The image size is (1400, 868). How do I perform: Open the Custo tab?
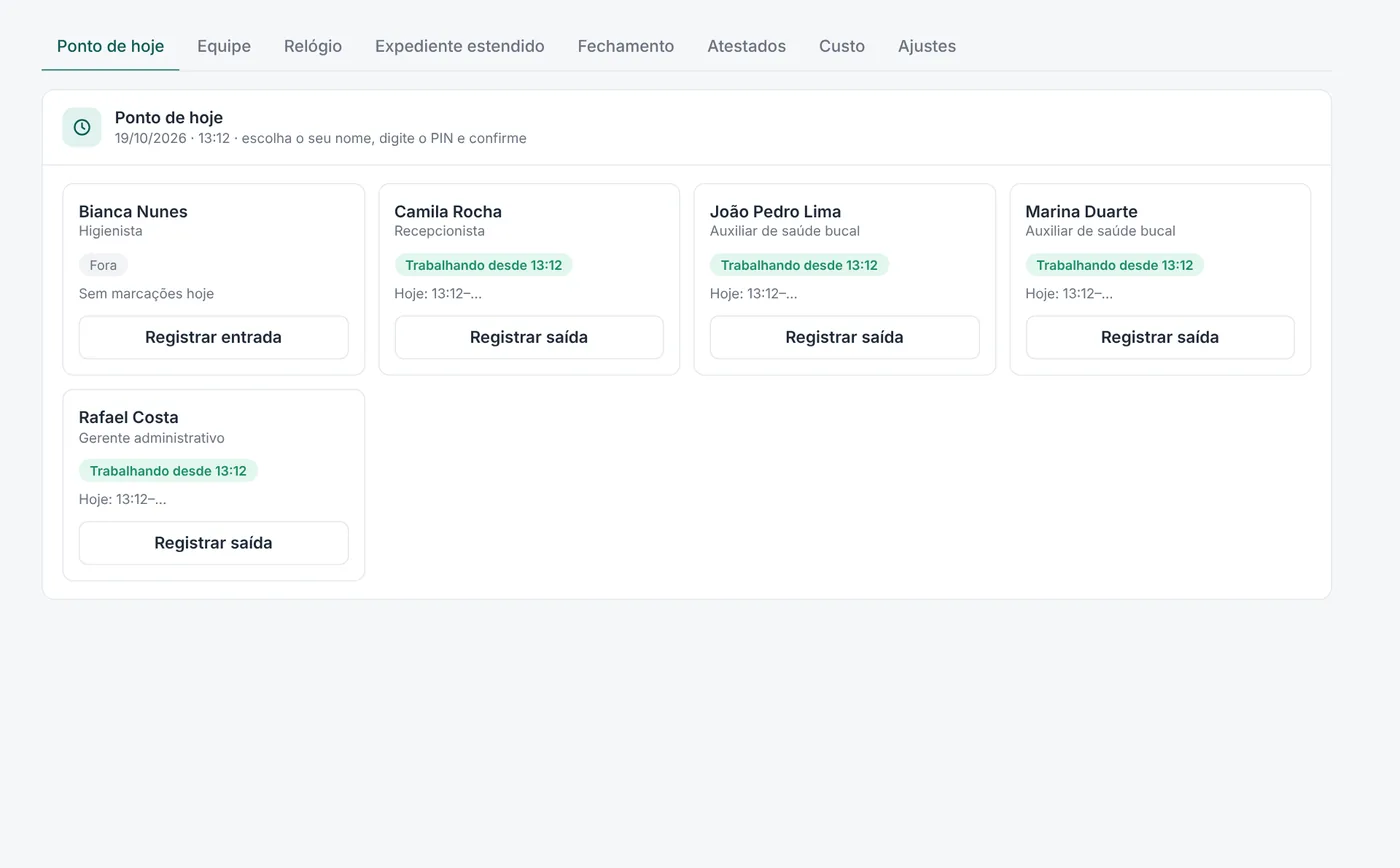point(842,46)
